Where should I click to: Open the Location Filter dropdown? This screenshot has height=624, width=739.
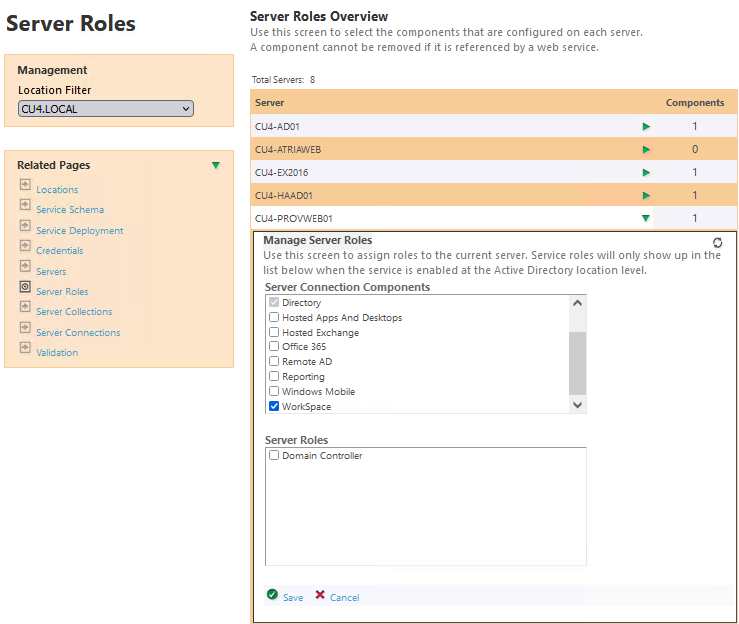coord(105,109)
